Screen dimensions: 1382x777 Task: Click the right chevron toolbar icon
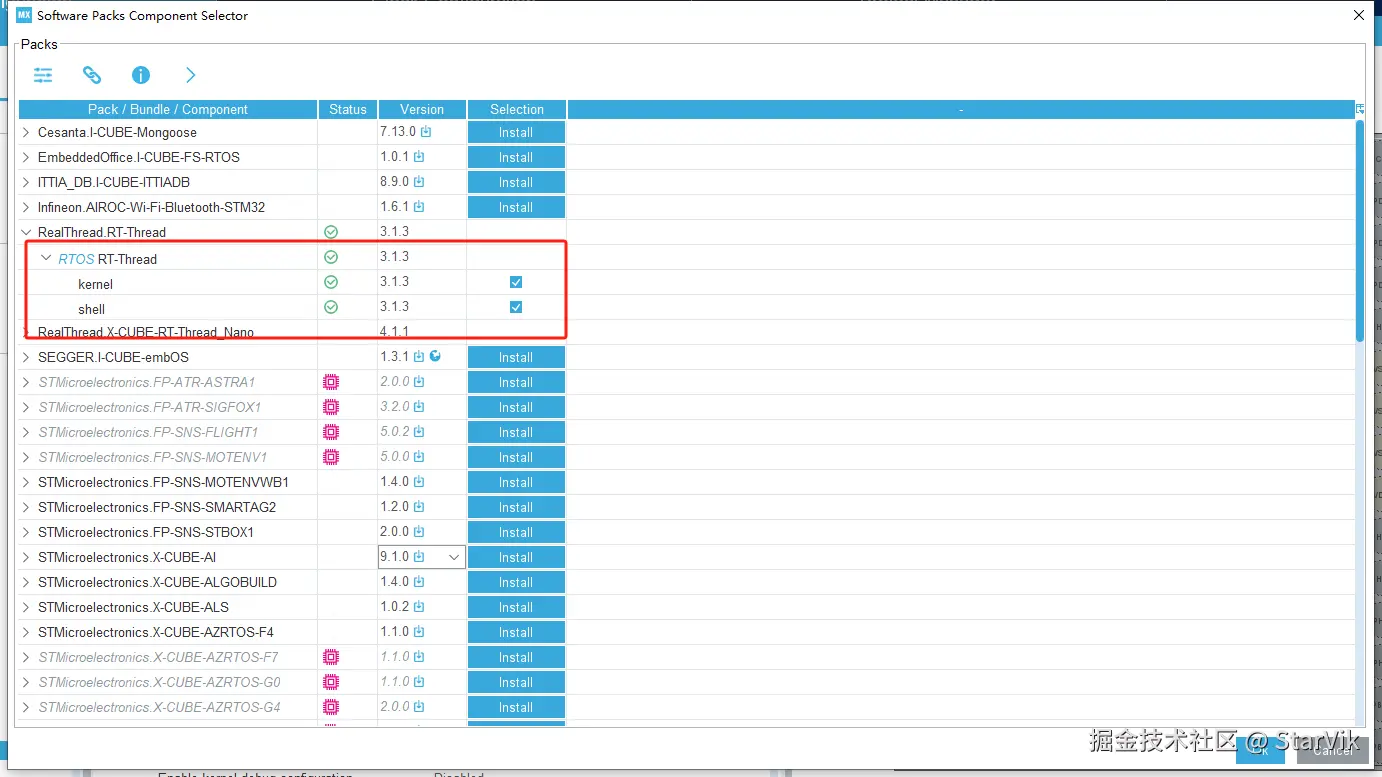[190, 75]
